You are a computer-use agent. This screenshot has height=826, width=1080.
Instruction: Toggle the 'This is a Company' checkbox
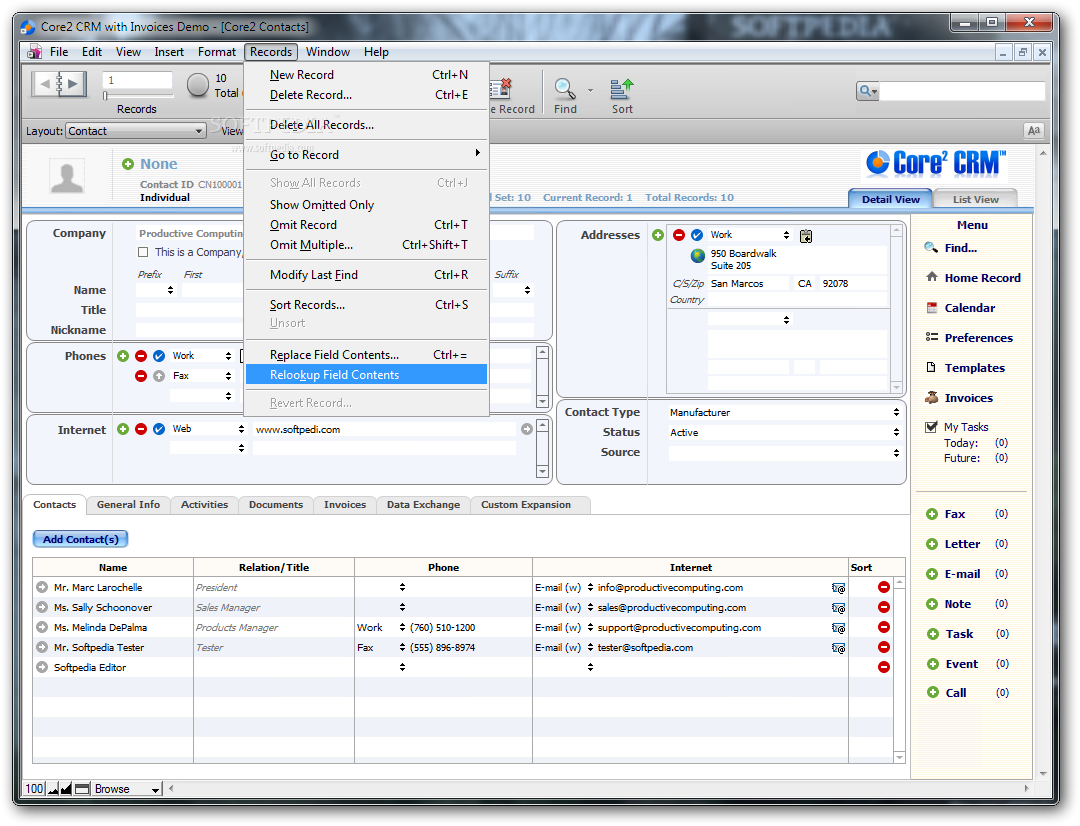[x=143, y=252]
